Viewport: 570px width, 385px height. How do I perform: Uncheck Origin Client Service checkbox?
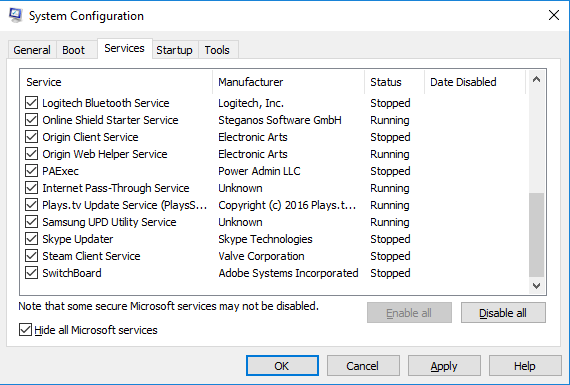(x=32, y=137)
